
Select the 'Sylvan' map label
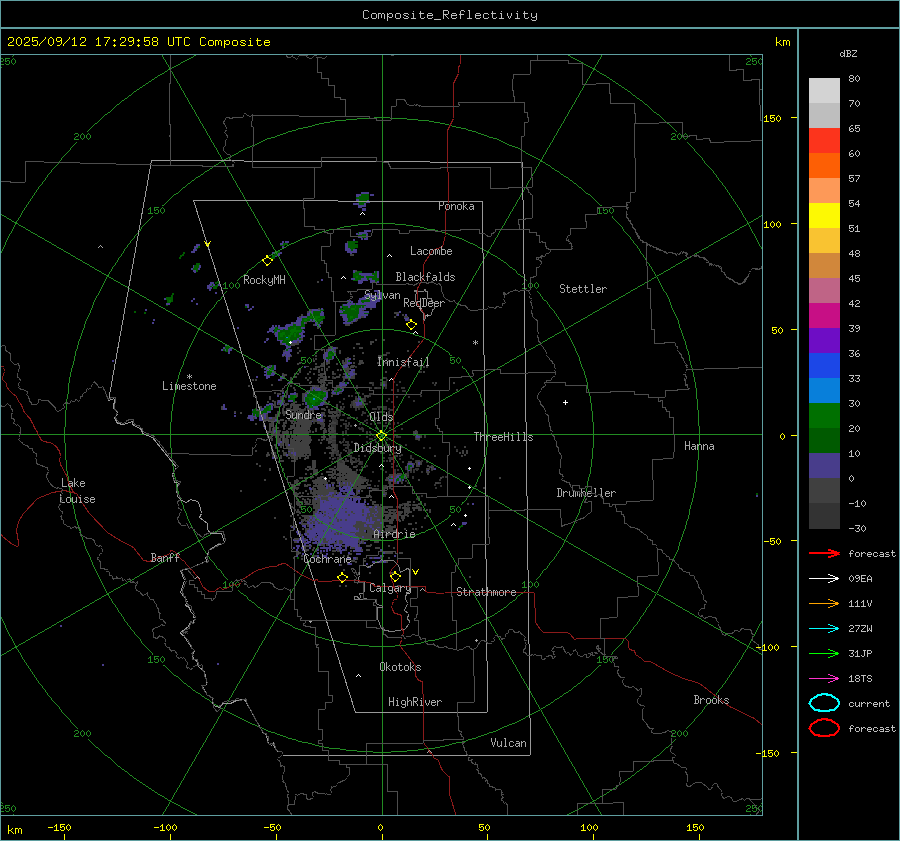click(x=382, y=295)
